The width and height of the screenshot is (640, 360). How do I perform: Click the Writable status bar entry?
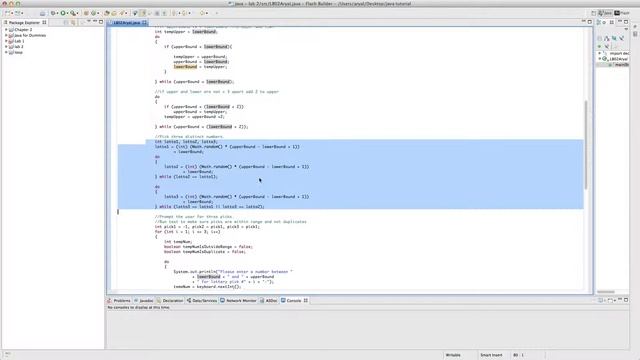point(453,355)
